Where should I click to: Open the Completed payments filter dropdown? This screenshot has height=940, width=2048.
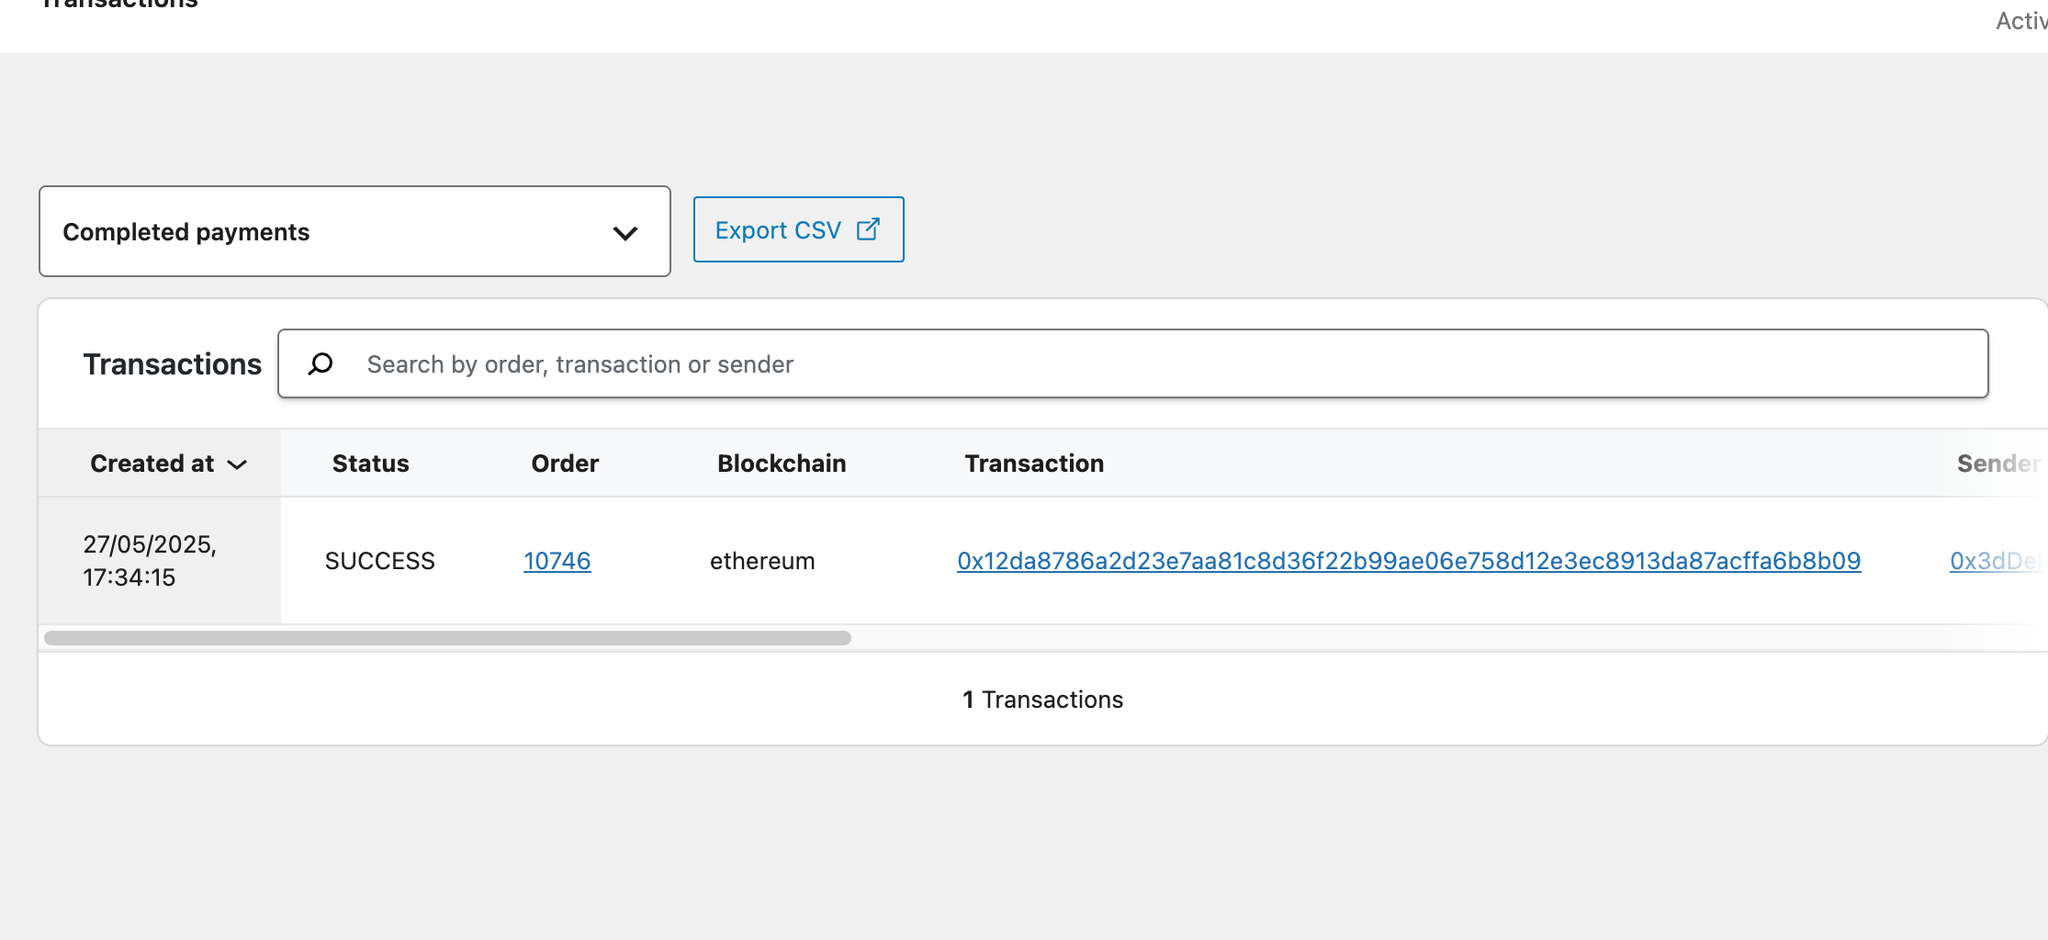pyautogui.click(x=354, y=232)
